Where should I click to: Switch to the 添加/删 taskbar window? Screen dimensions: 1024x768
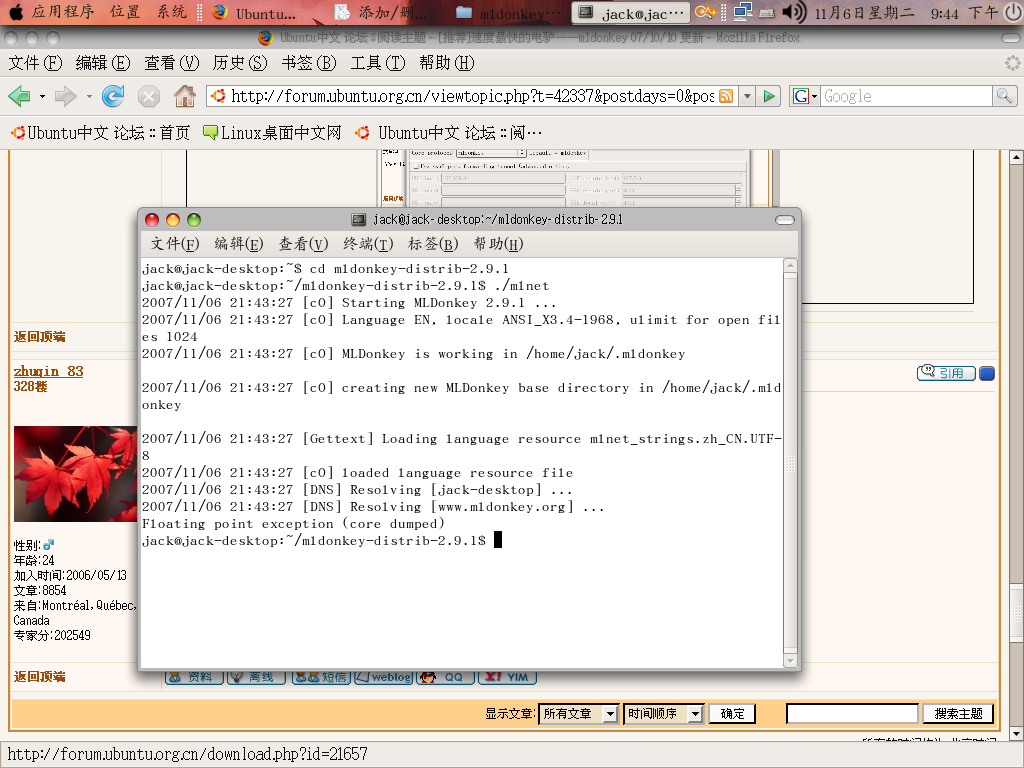(x=381, y=12)
